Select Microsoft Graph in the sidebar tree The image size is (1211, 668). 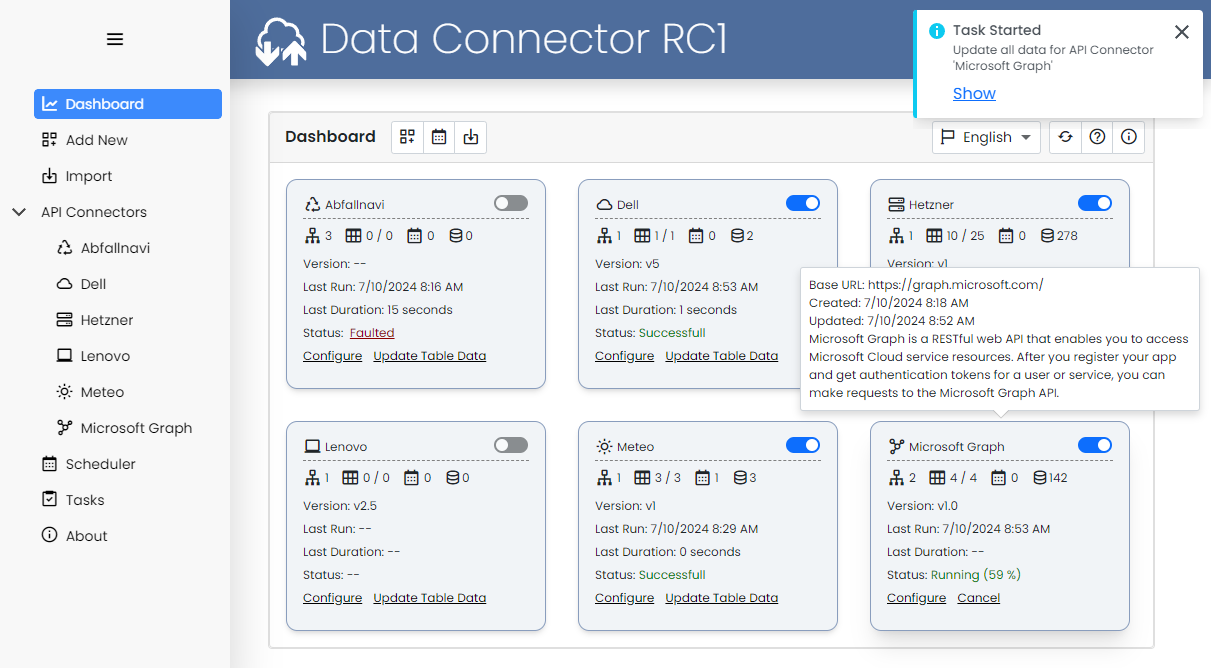click(136, 428)
